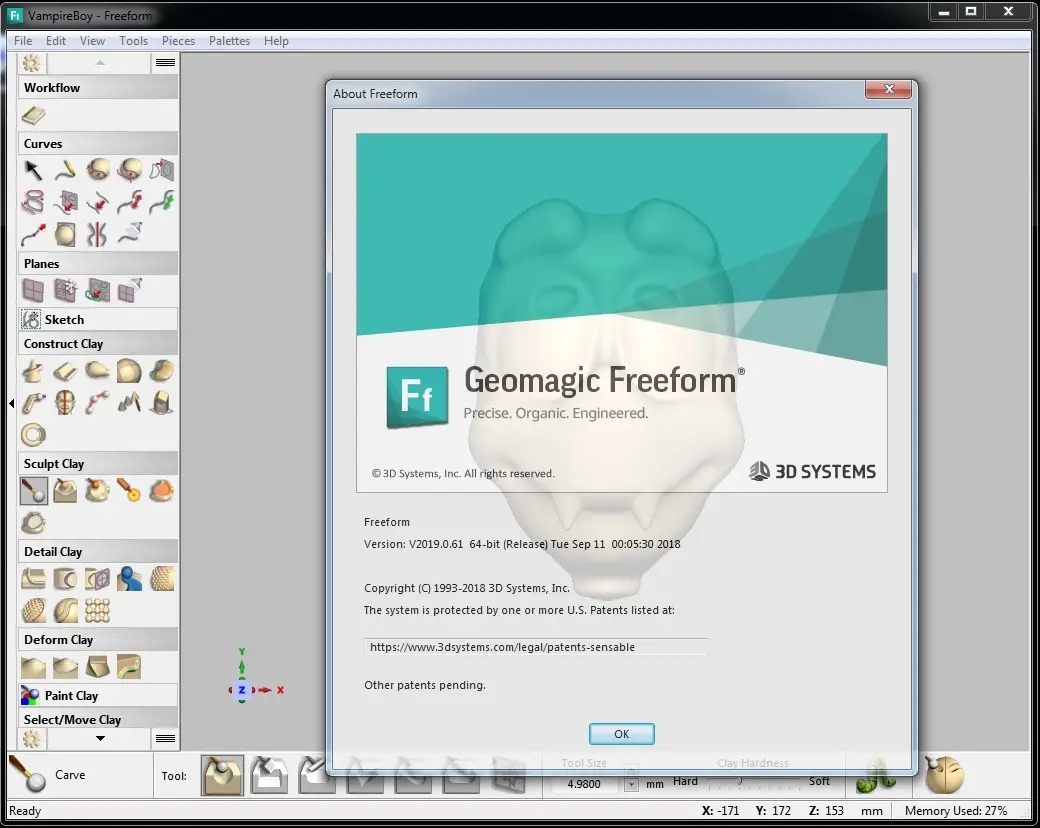Choose the Carve ball tool in Sculpt Clay

pos(33,491)
